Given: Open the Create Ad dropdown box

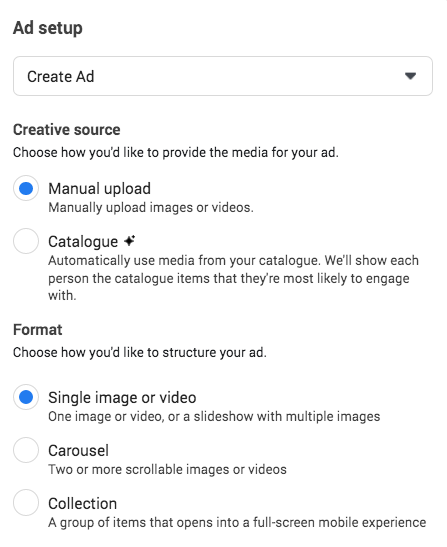Looking at the screenshot, I should tap(223, 76).
